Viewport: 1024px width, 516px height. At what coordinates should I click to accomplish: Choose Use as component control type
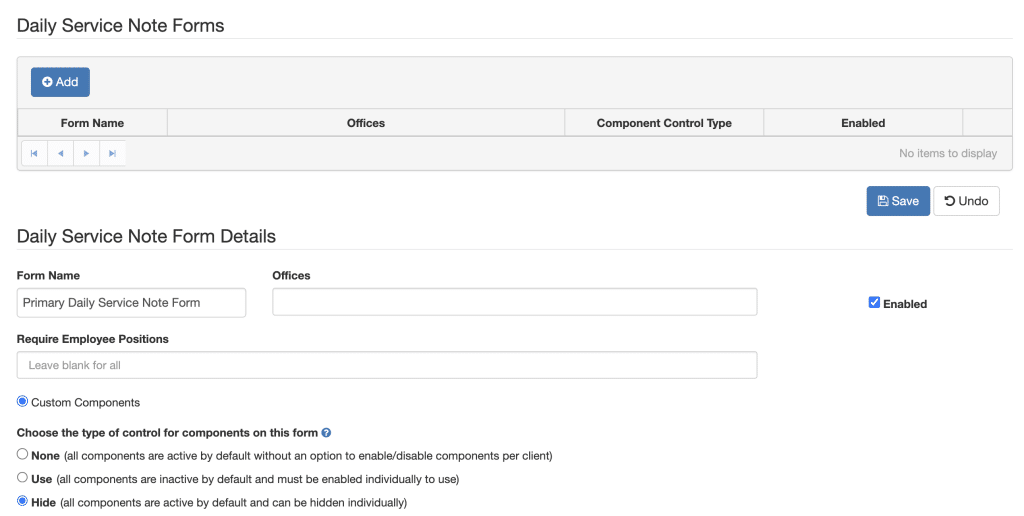[23, 478]
